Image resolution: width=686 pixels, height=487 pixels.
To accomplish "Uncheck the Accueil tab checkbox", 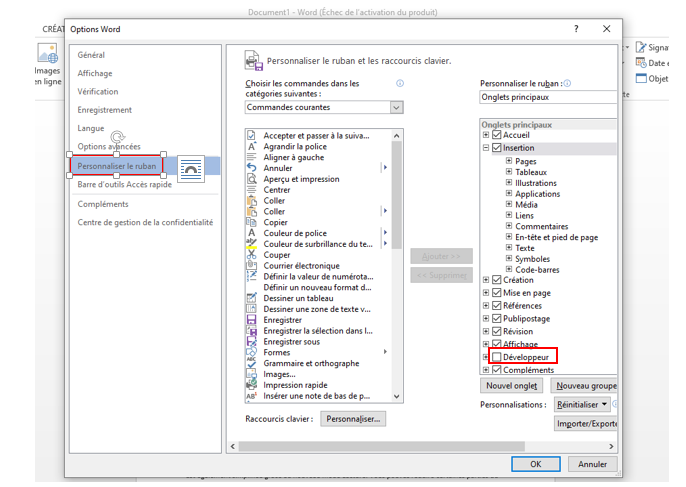I will (497, 135).
